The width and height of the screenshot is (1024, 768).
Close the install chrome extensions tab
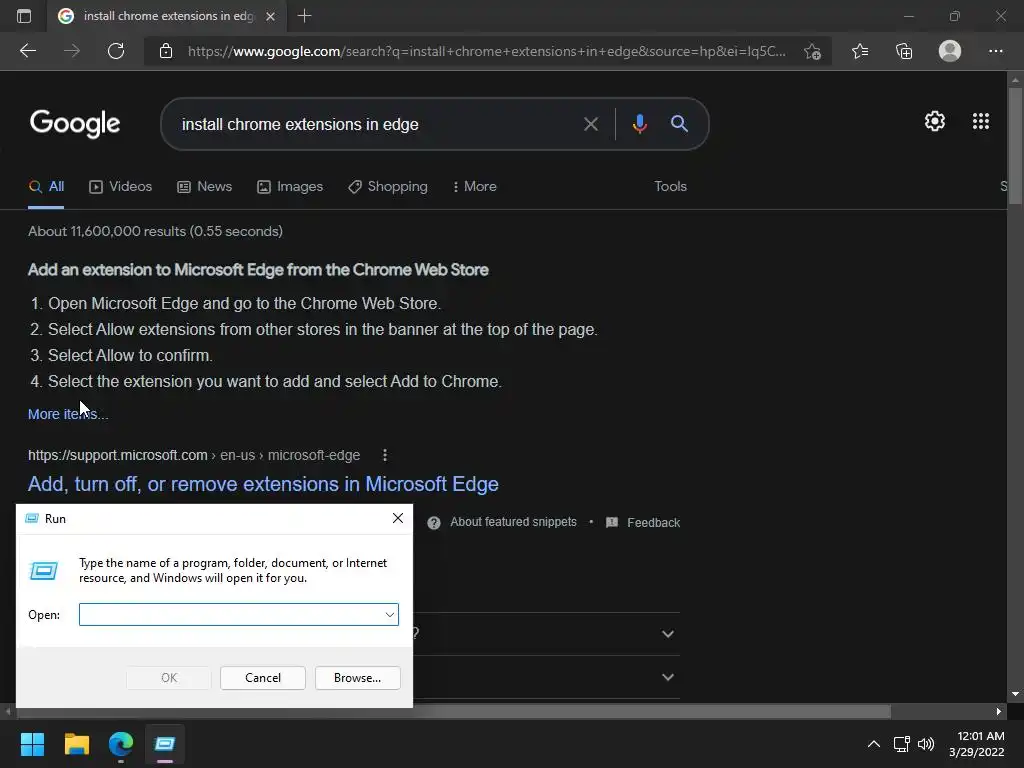[270, 16]
